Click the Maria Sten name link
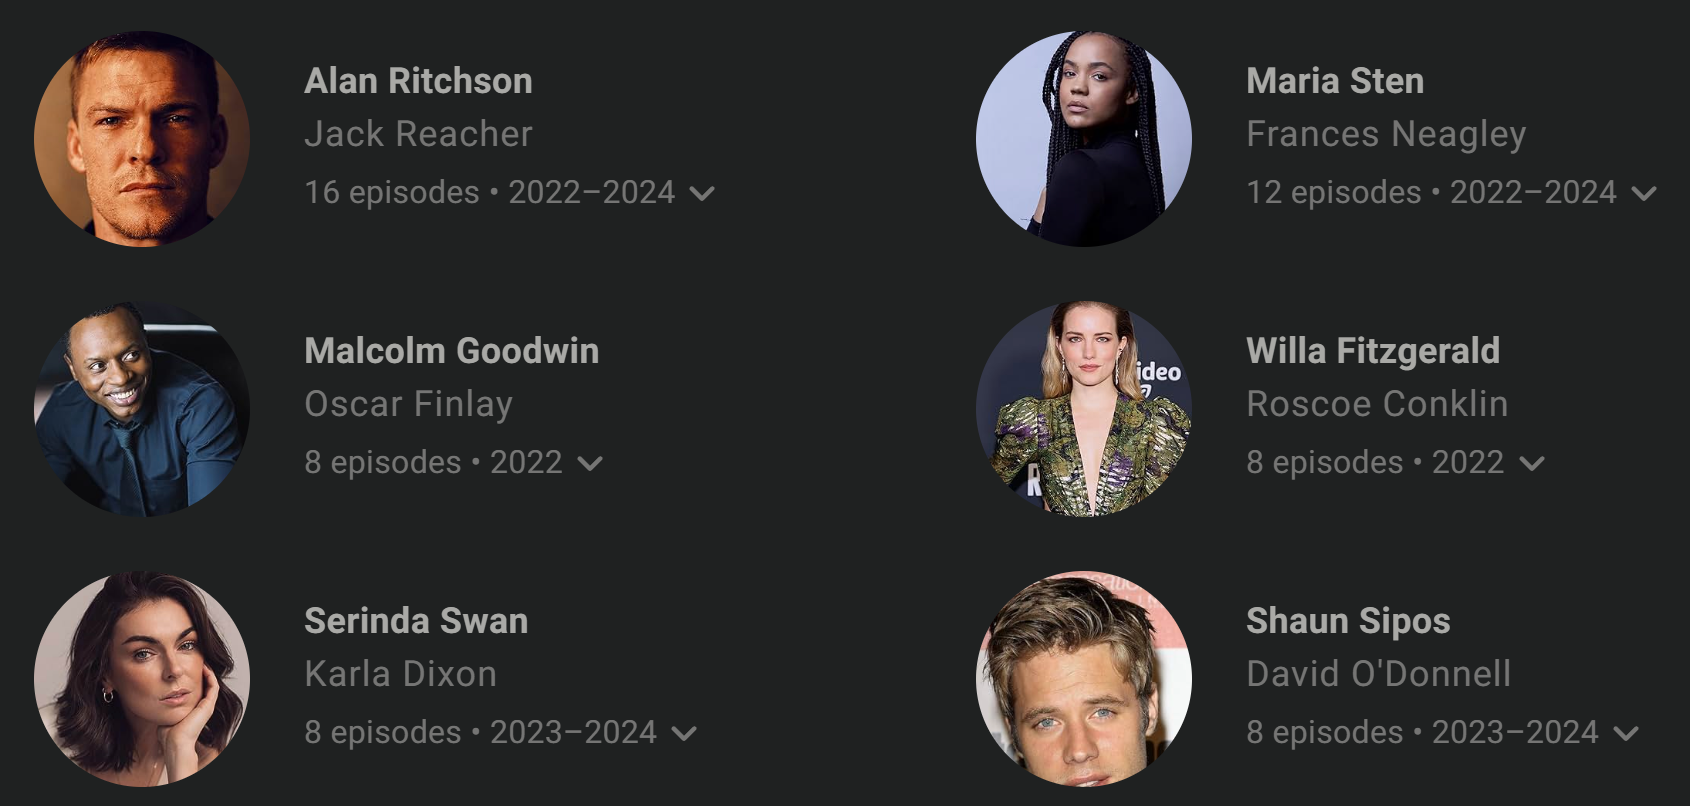 [1335, 81]
